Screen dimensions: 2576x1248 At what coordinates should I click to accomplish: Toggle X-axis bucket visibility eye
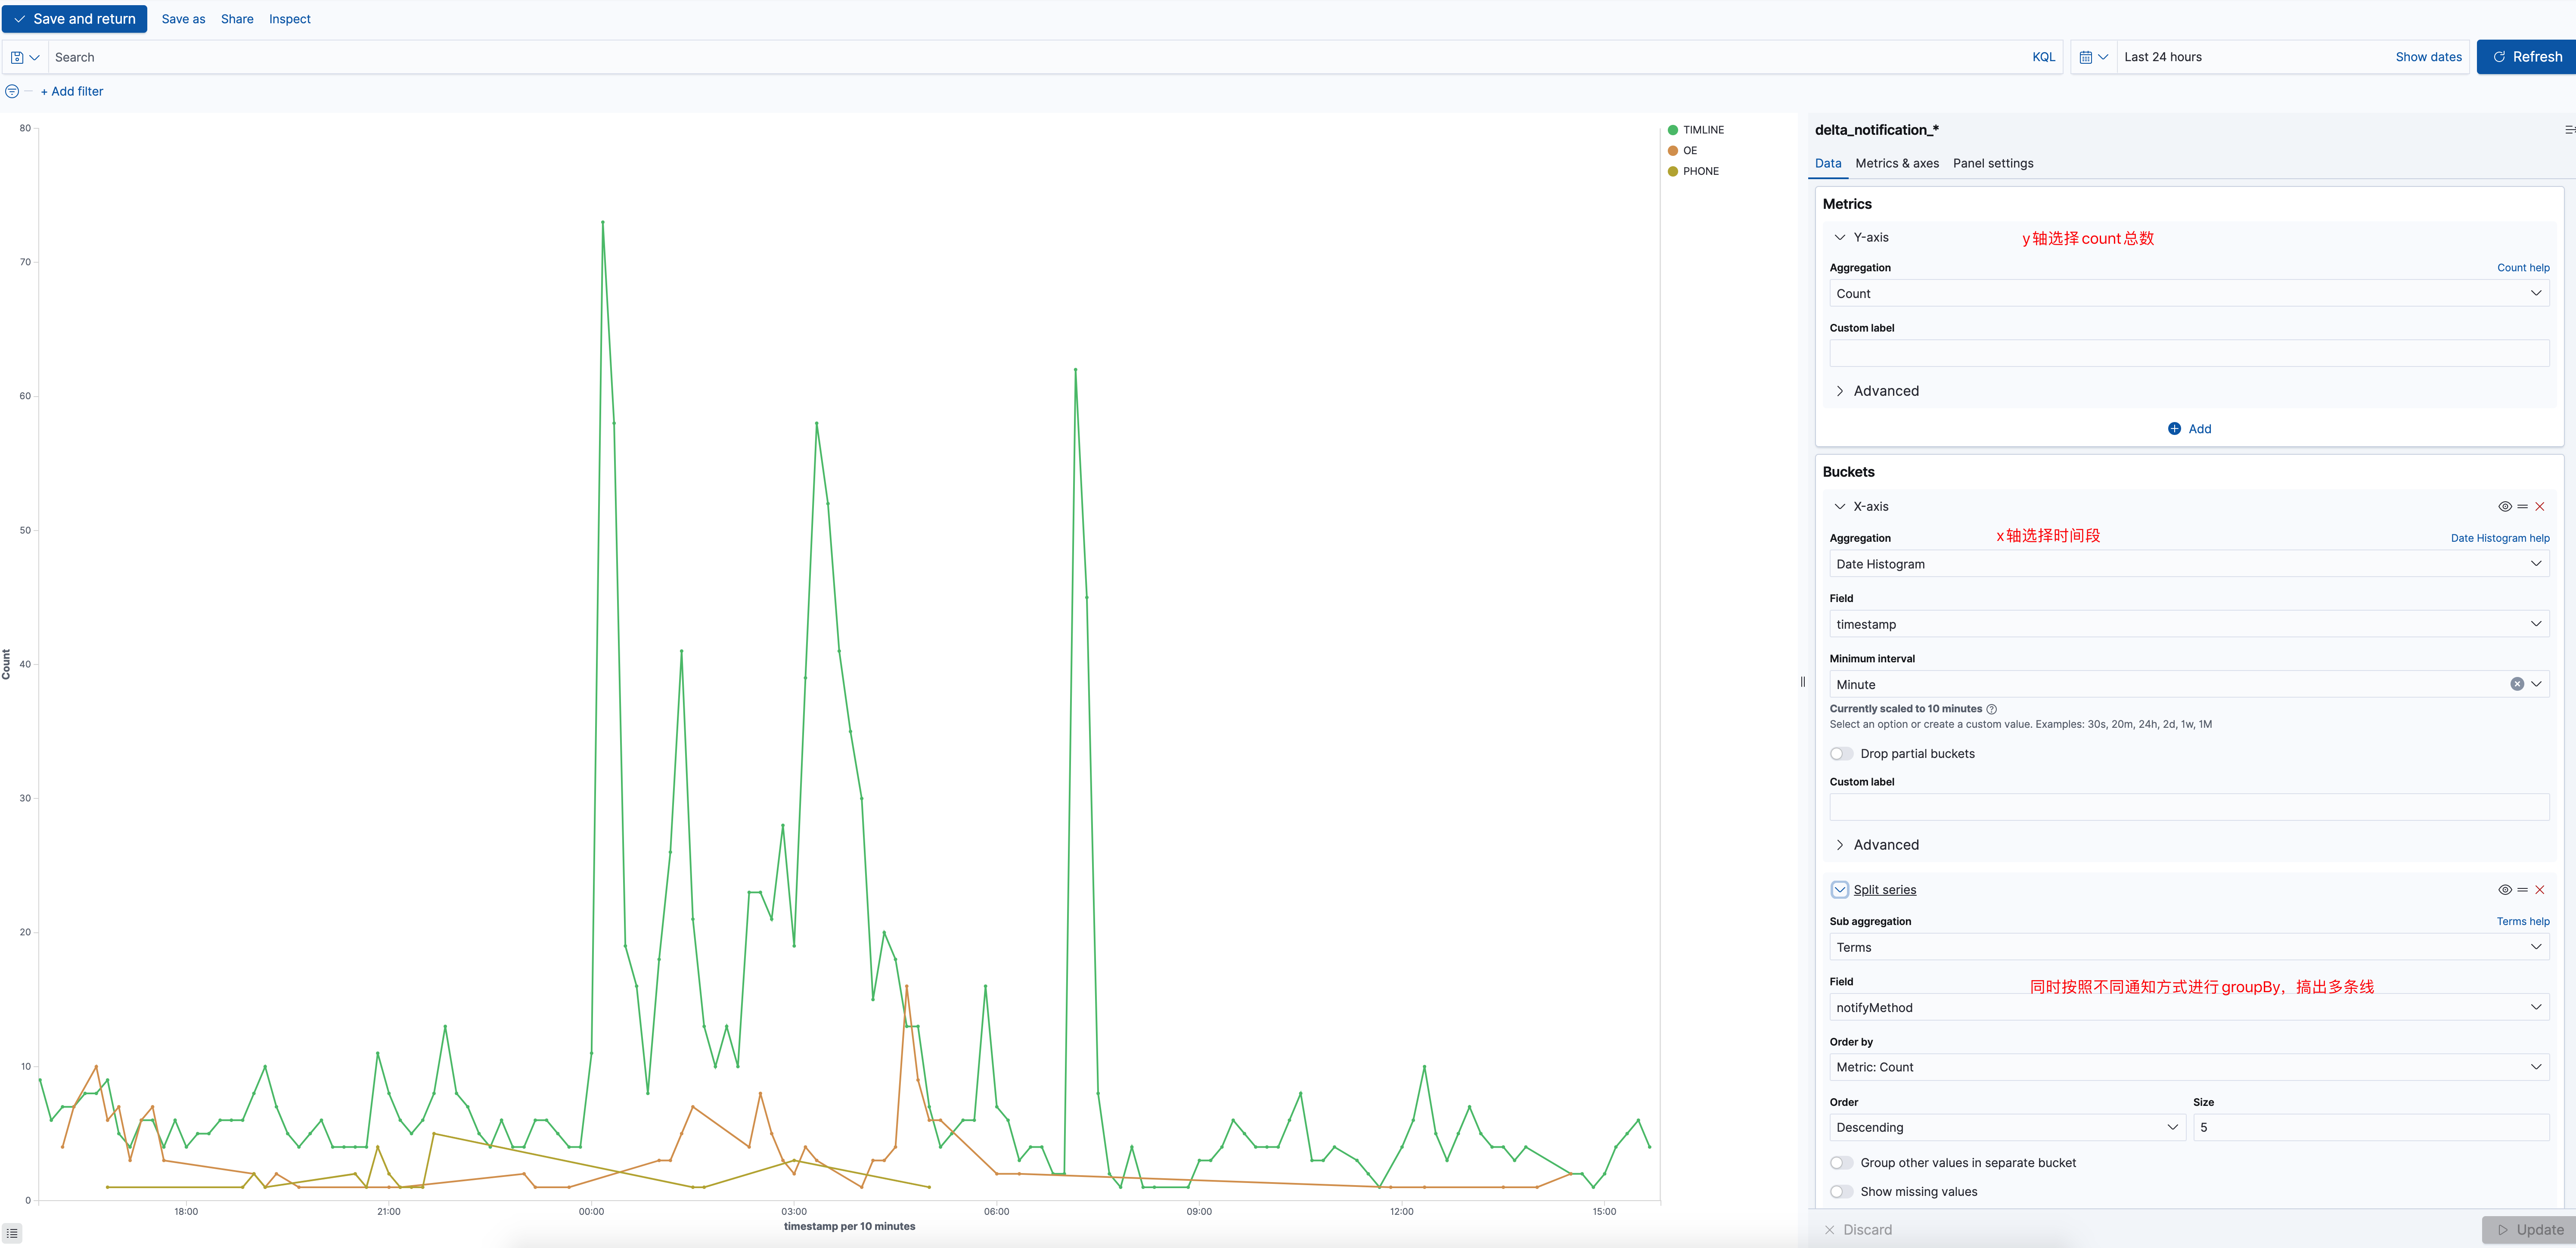(x=2505, y=507)
